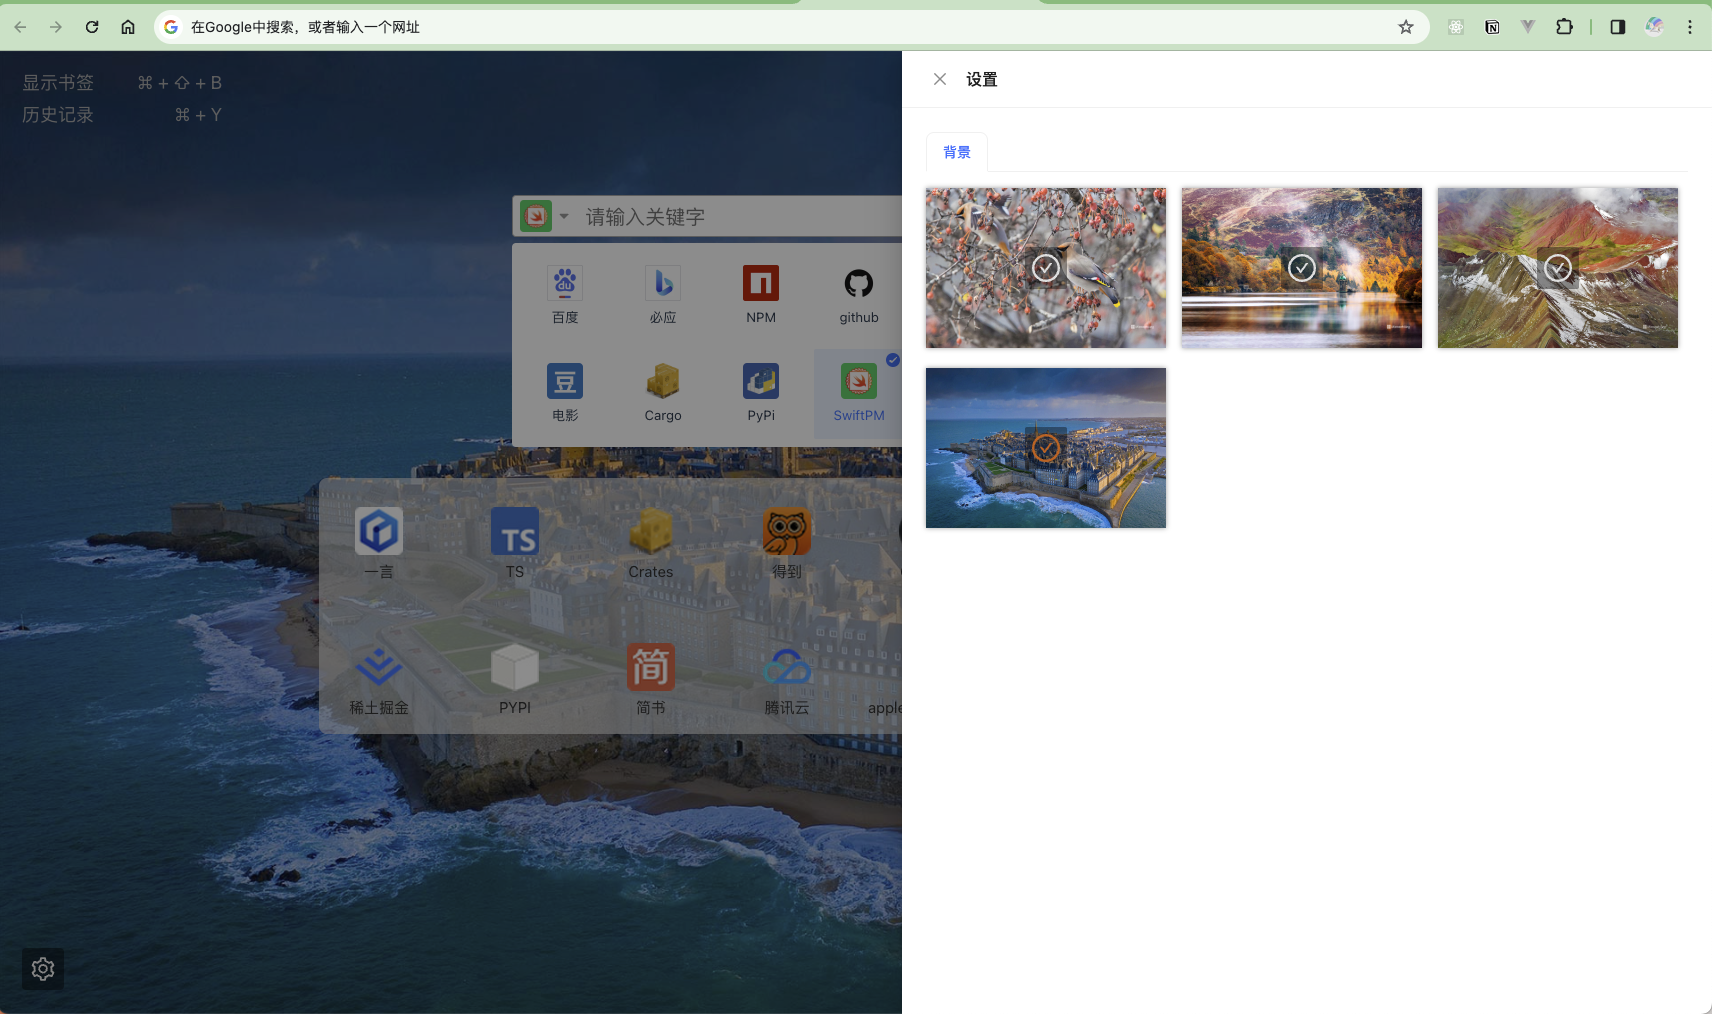Select the waxwing birds background thumbnail
Screen dimensions: 1712x1014
pos(1046,268)
